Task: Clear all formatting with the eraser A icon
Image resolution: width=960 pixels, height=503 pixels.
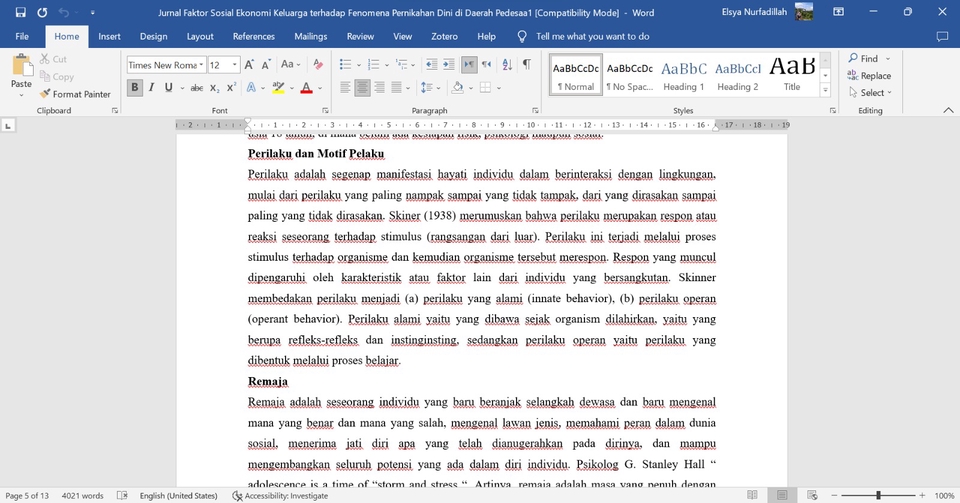Action: click(318, 64)
